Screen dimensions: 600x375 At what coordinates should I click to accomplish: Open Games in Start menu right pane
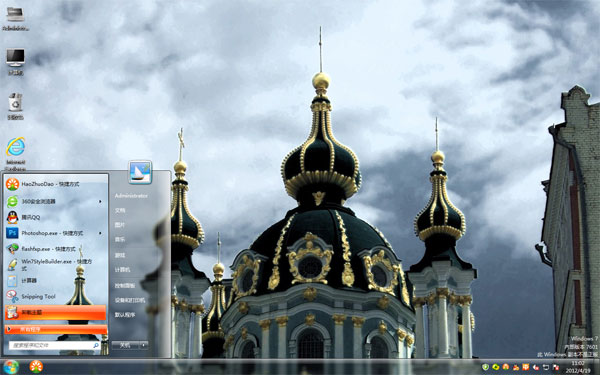point(120,255)
